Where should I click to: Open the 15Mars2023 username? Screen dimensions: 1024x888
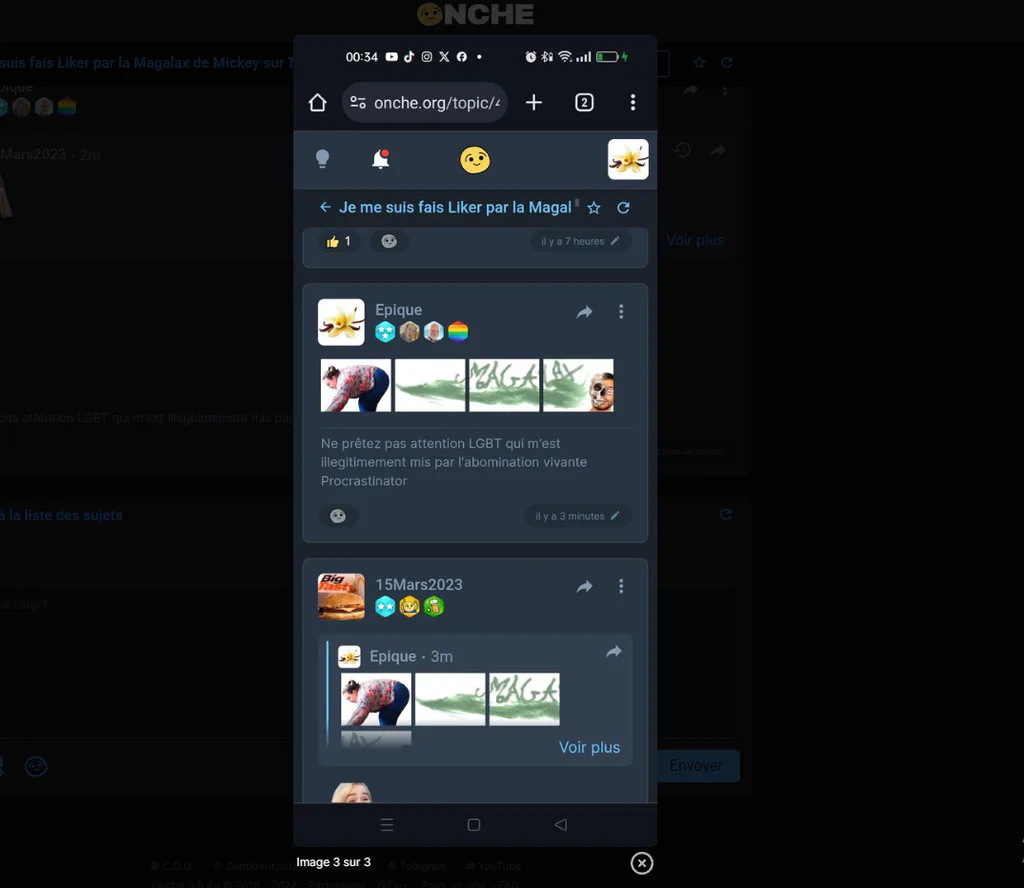pos(419,584)
